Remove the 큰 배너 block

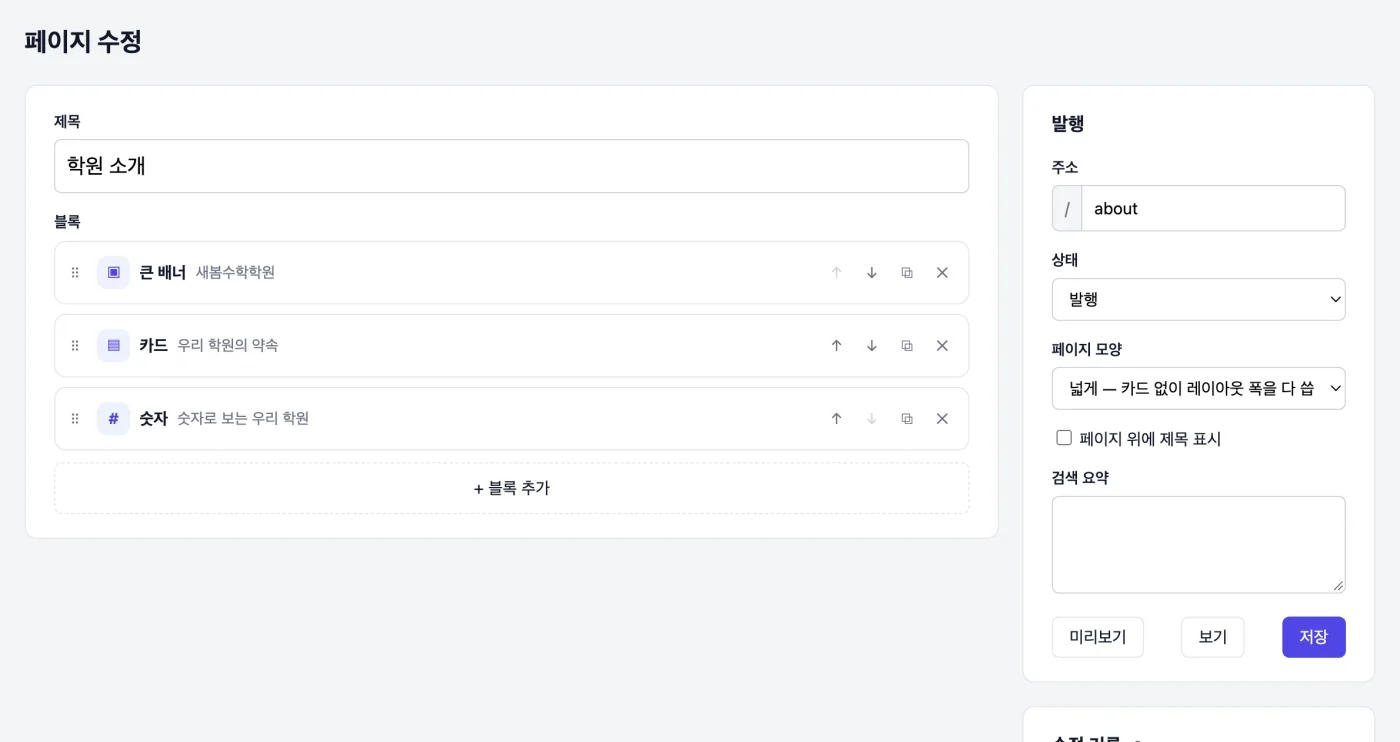942,273
